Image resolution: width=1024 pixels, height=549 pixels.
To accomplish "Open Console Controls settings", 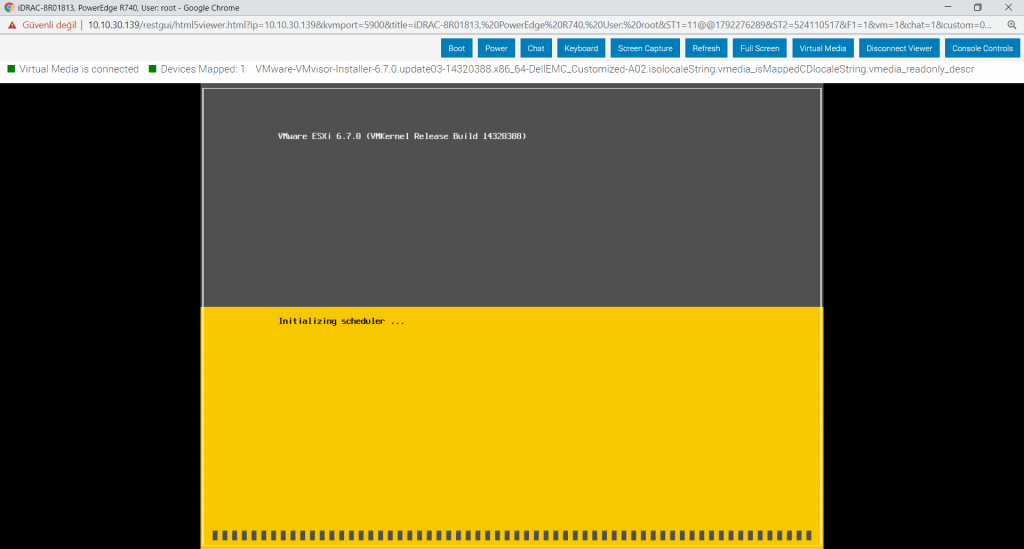I will [982, 48].
